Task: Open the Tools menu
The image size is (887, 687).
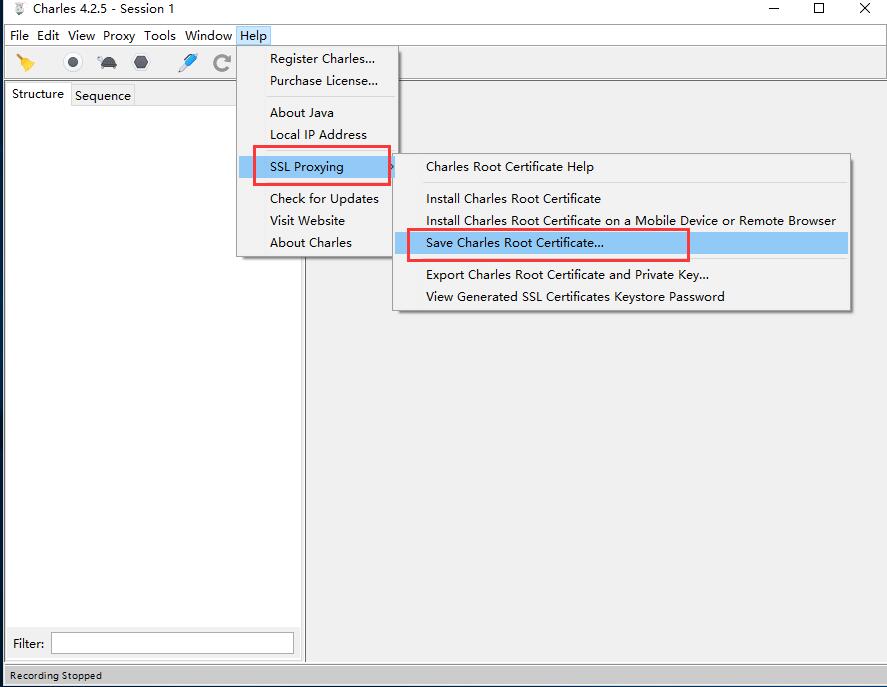Action: (160, 36)
